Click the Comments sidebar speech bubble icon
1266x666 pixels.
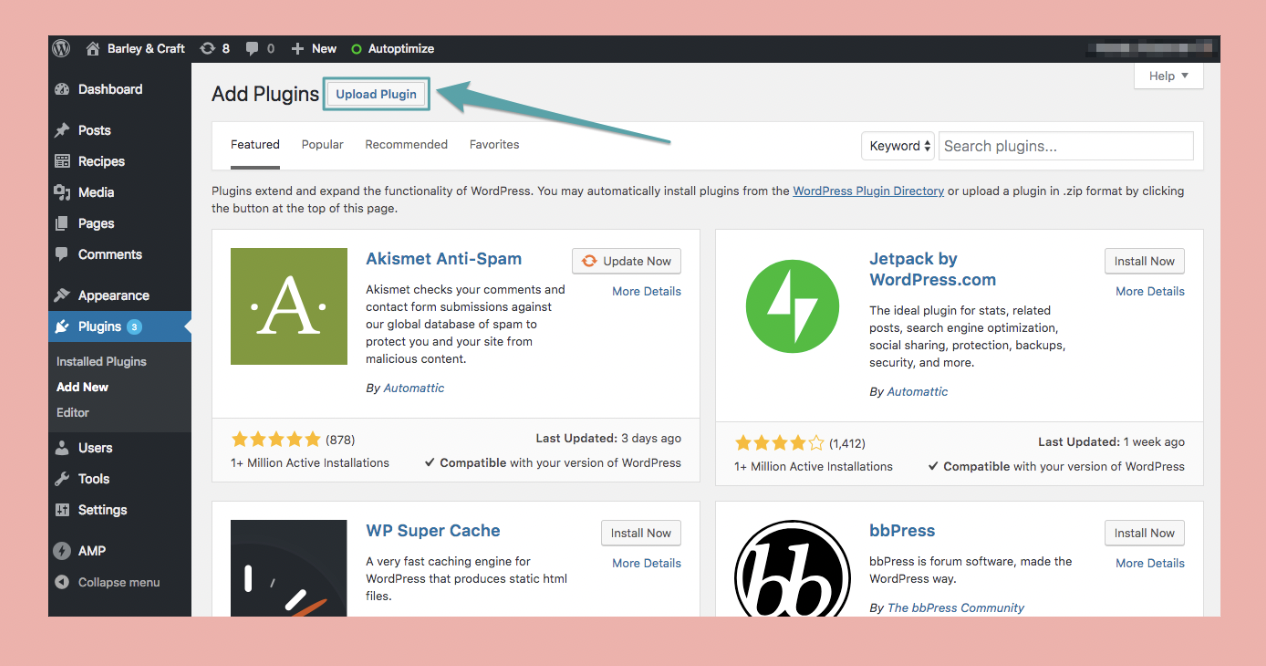(x=62, y=254)
